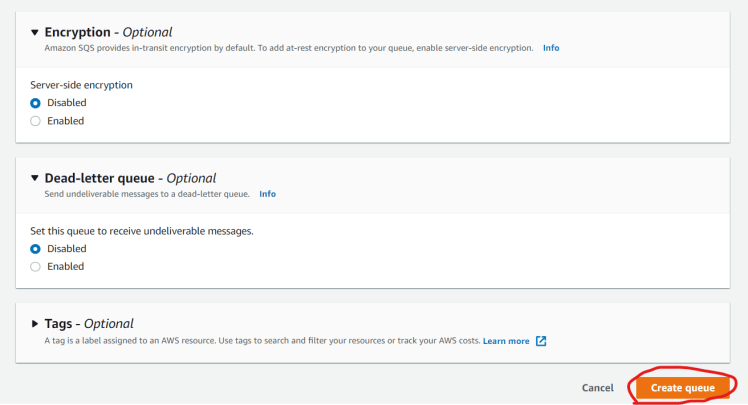Open the Info link for Dead-letter queue

pos(268,194)
